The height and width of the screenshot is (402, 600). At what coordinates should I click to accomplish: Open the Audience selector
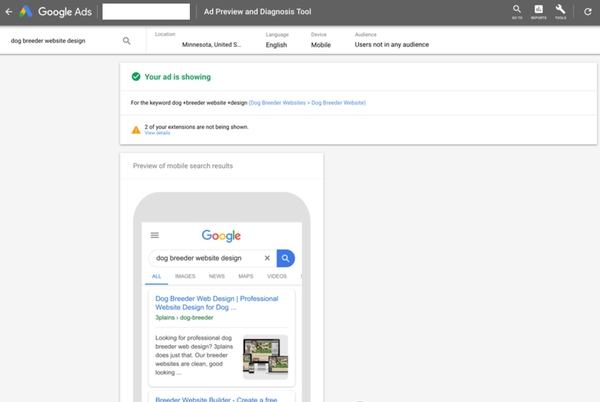tap(391, 40)
